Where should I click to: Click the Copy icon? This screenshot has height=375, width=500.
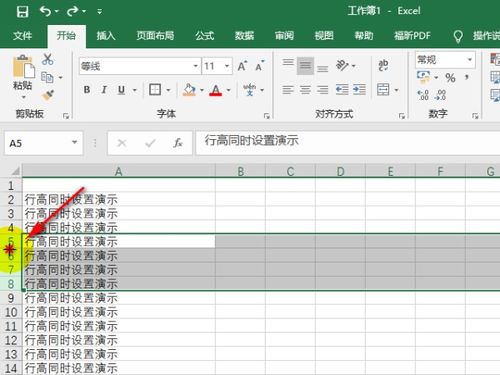(x=47, y=77)
